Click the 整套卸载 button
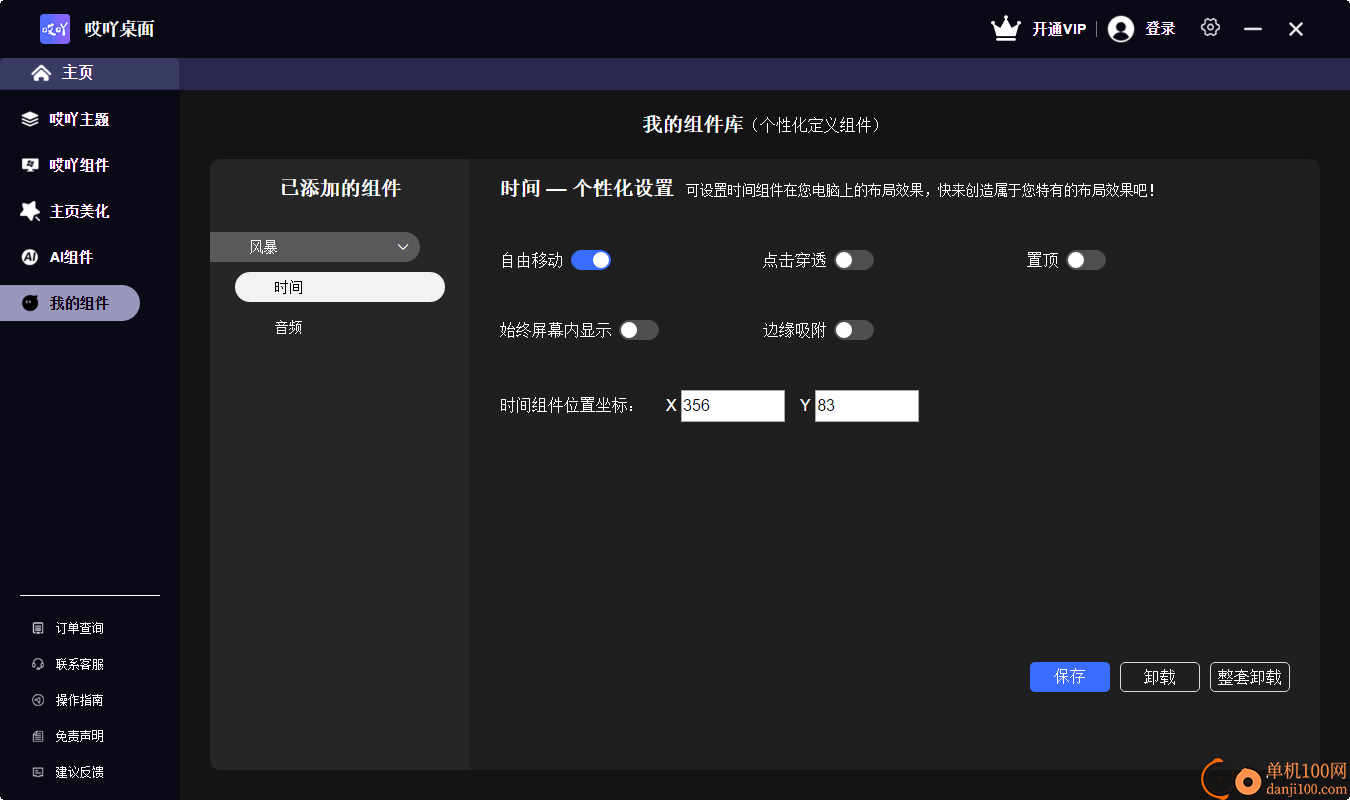1350x800 pixels. tap(1250, 677)
